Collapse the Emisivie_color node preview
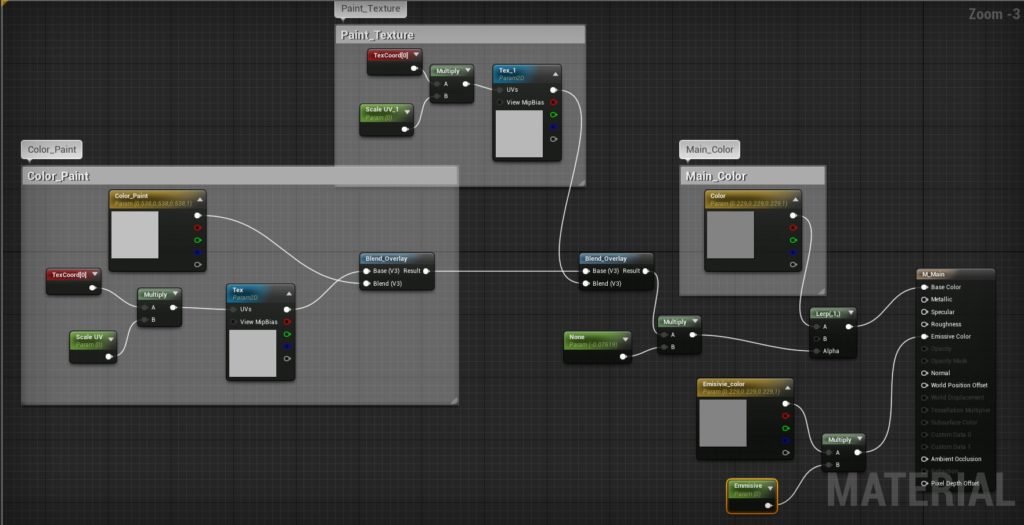Viewport: 1024px width, 525px height. tap(787, 387)
